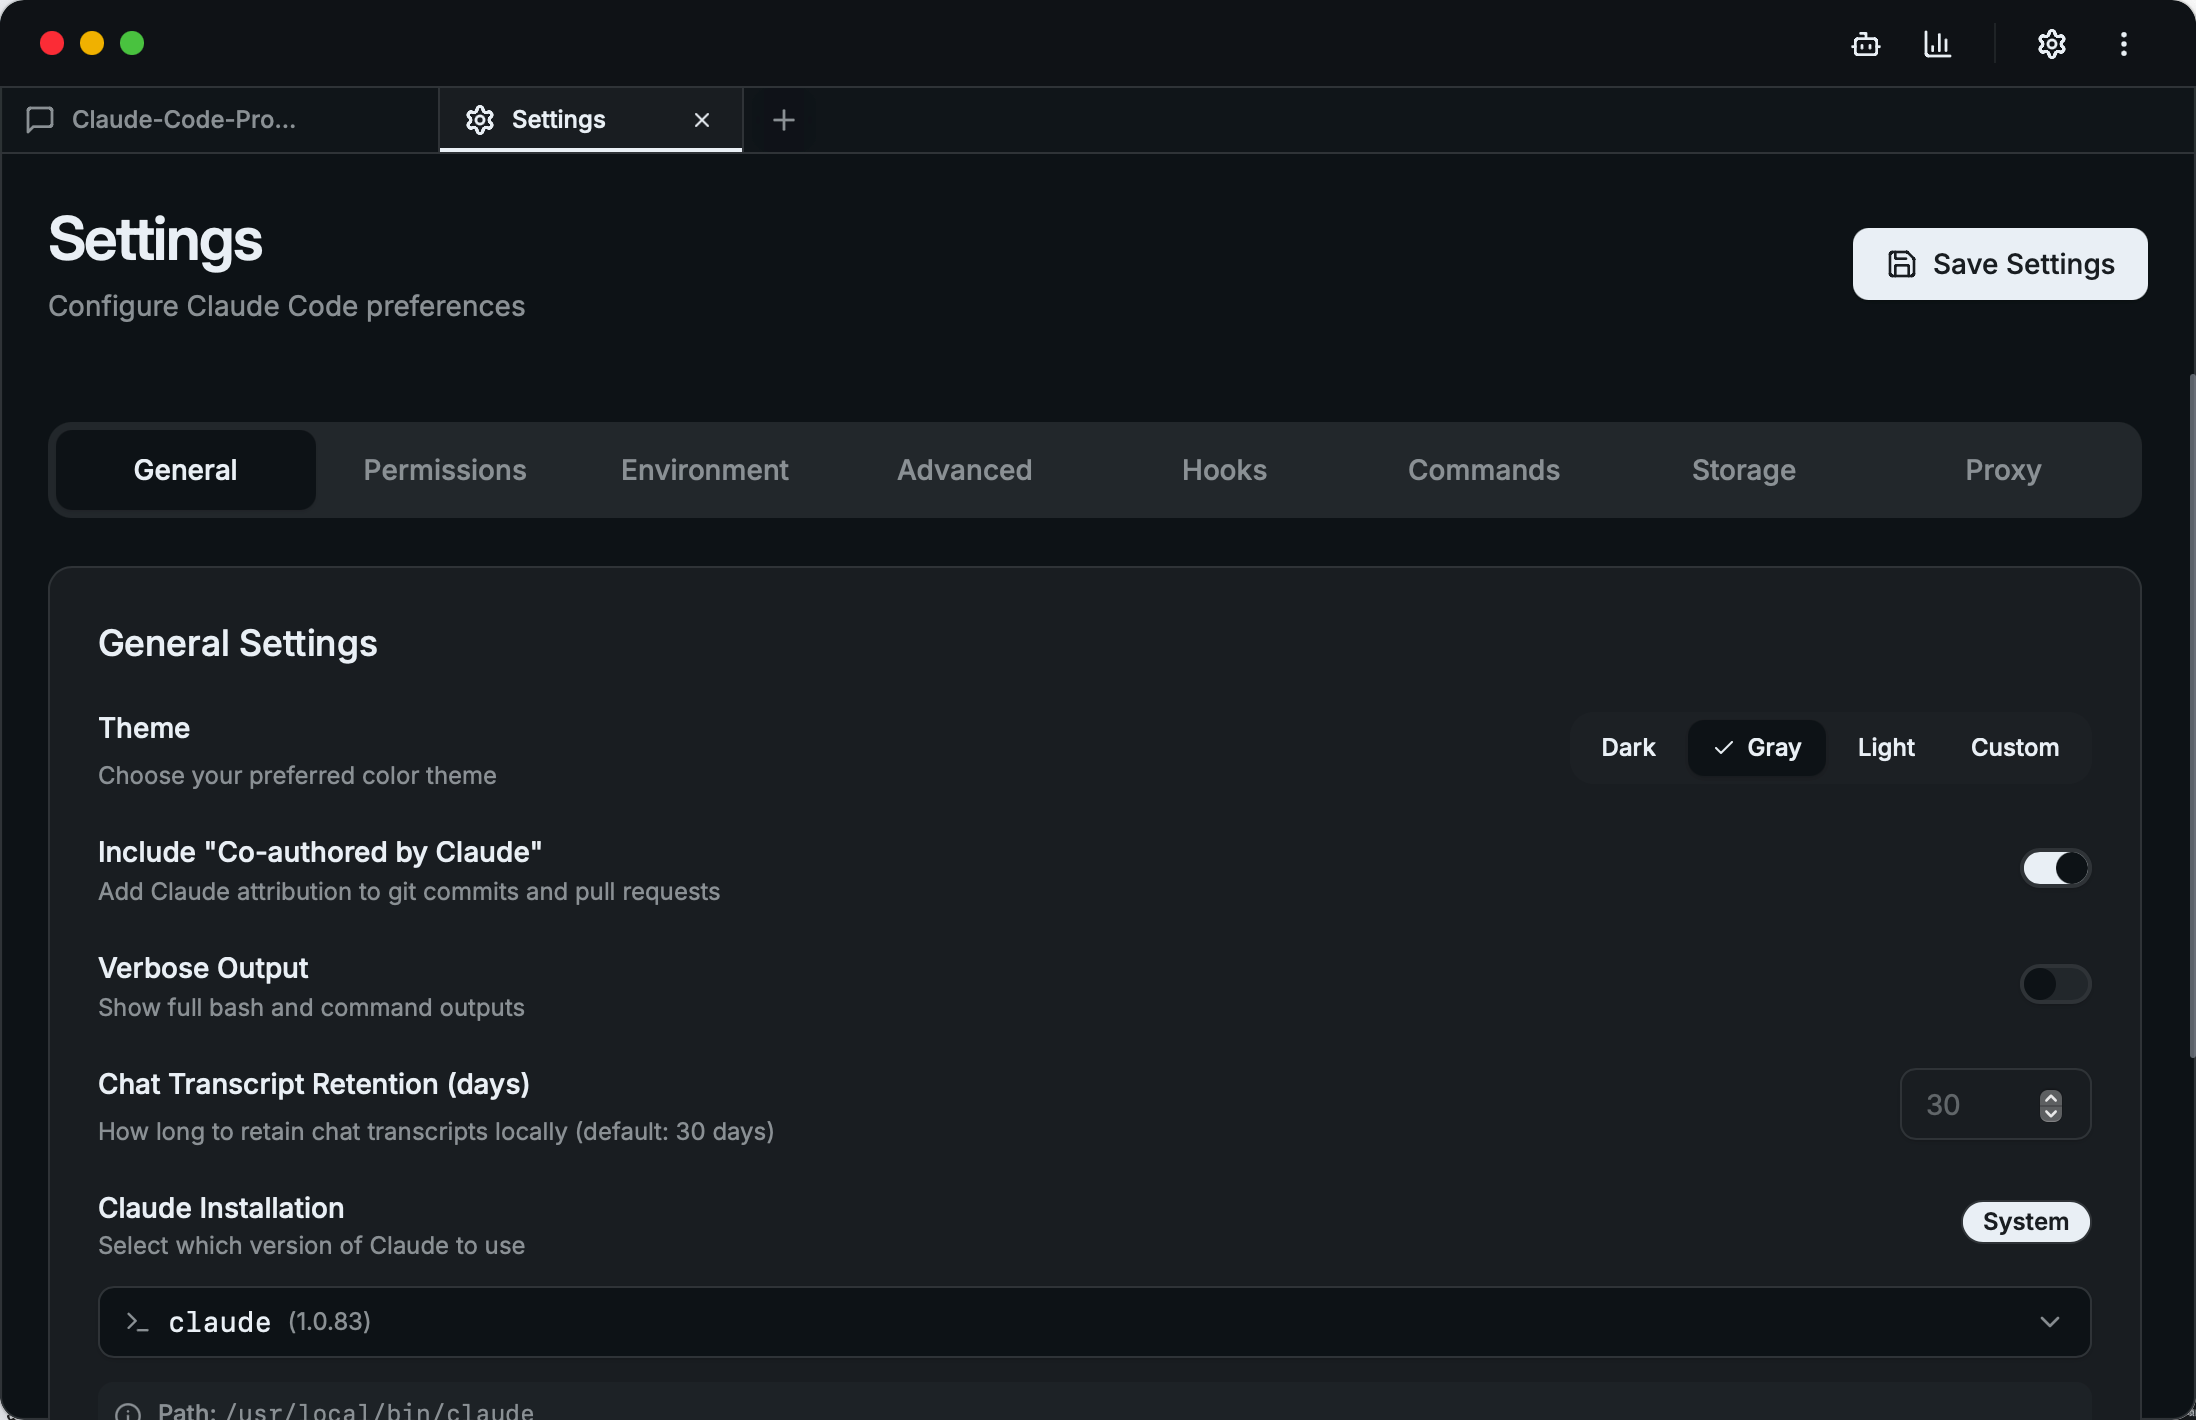The height and width of the screenshot is (1420, 2196).
Task: Switch to the Permissions tab
Action: (445, 470)
